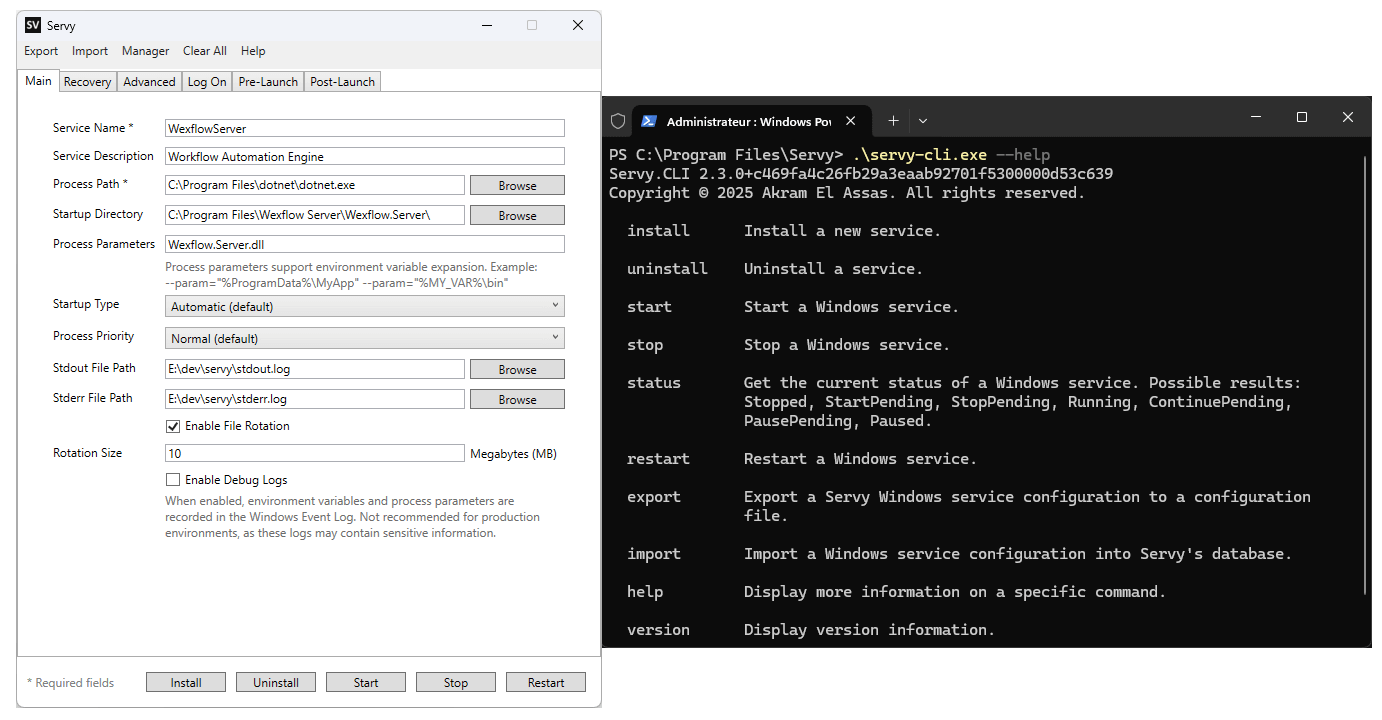Viewport: 1382px width, 720px height.
Task: Close the Administrateur PowerShell tab
Action: (x=851, y=120)
